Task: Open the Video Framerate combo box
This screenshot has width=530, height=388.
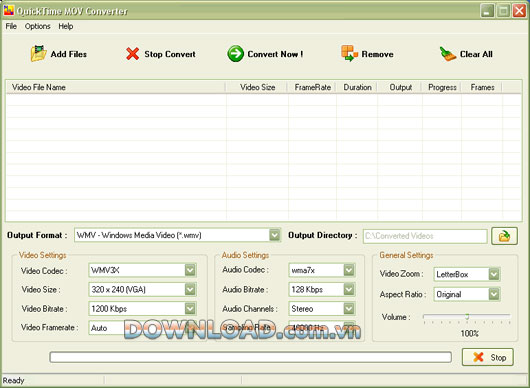Action: point(142,328)
